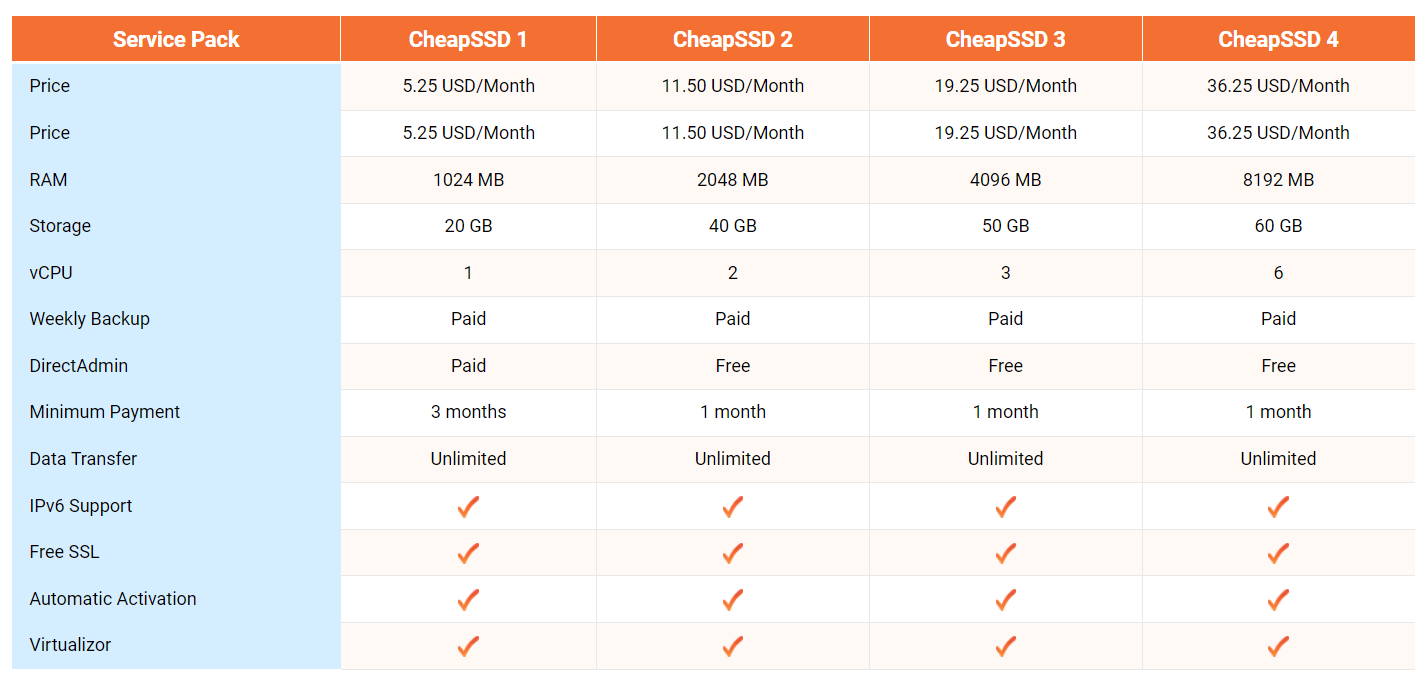Click the Automatic Activation checkmark for CheapSSD 3

click(1005, 600)
